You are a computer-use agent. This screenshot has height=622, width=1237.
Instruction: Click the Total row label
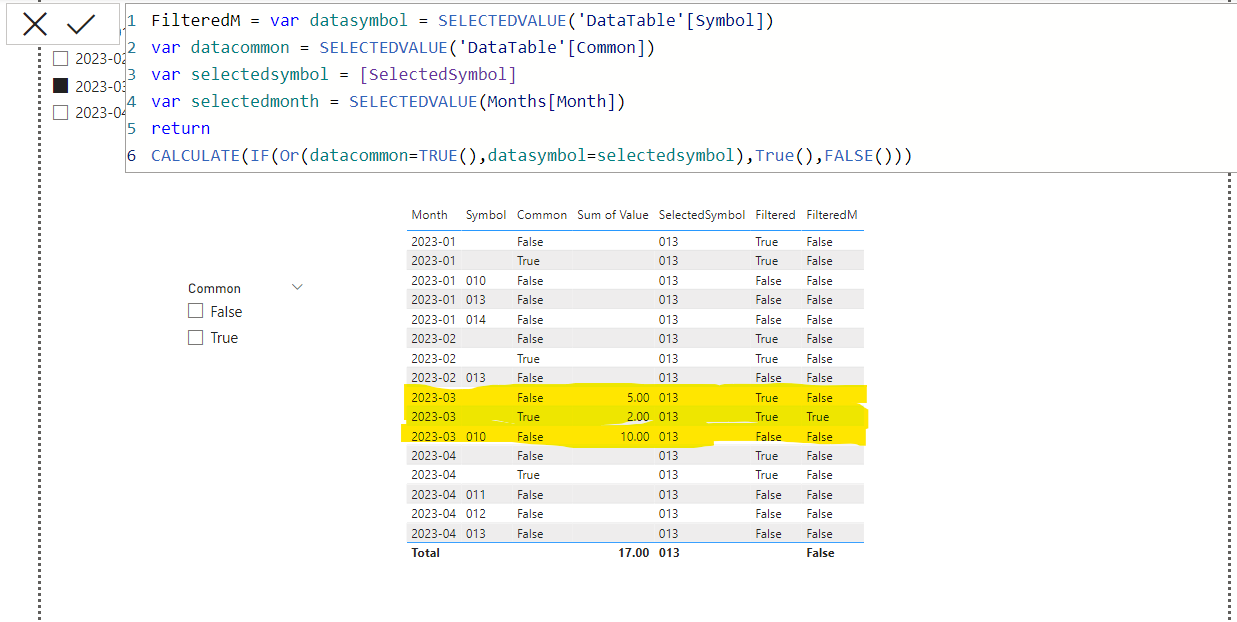pyautogui.click(x=425, y=553)
